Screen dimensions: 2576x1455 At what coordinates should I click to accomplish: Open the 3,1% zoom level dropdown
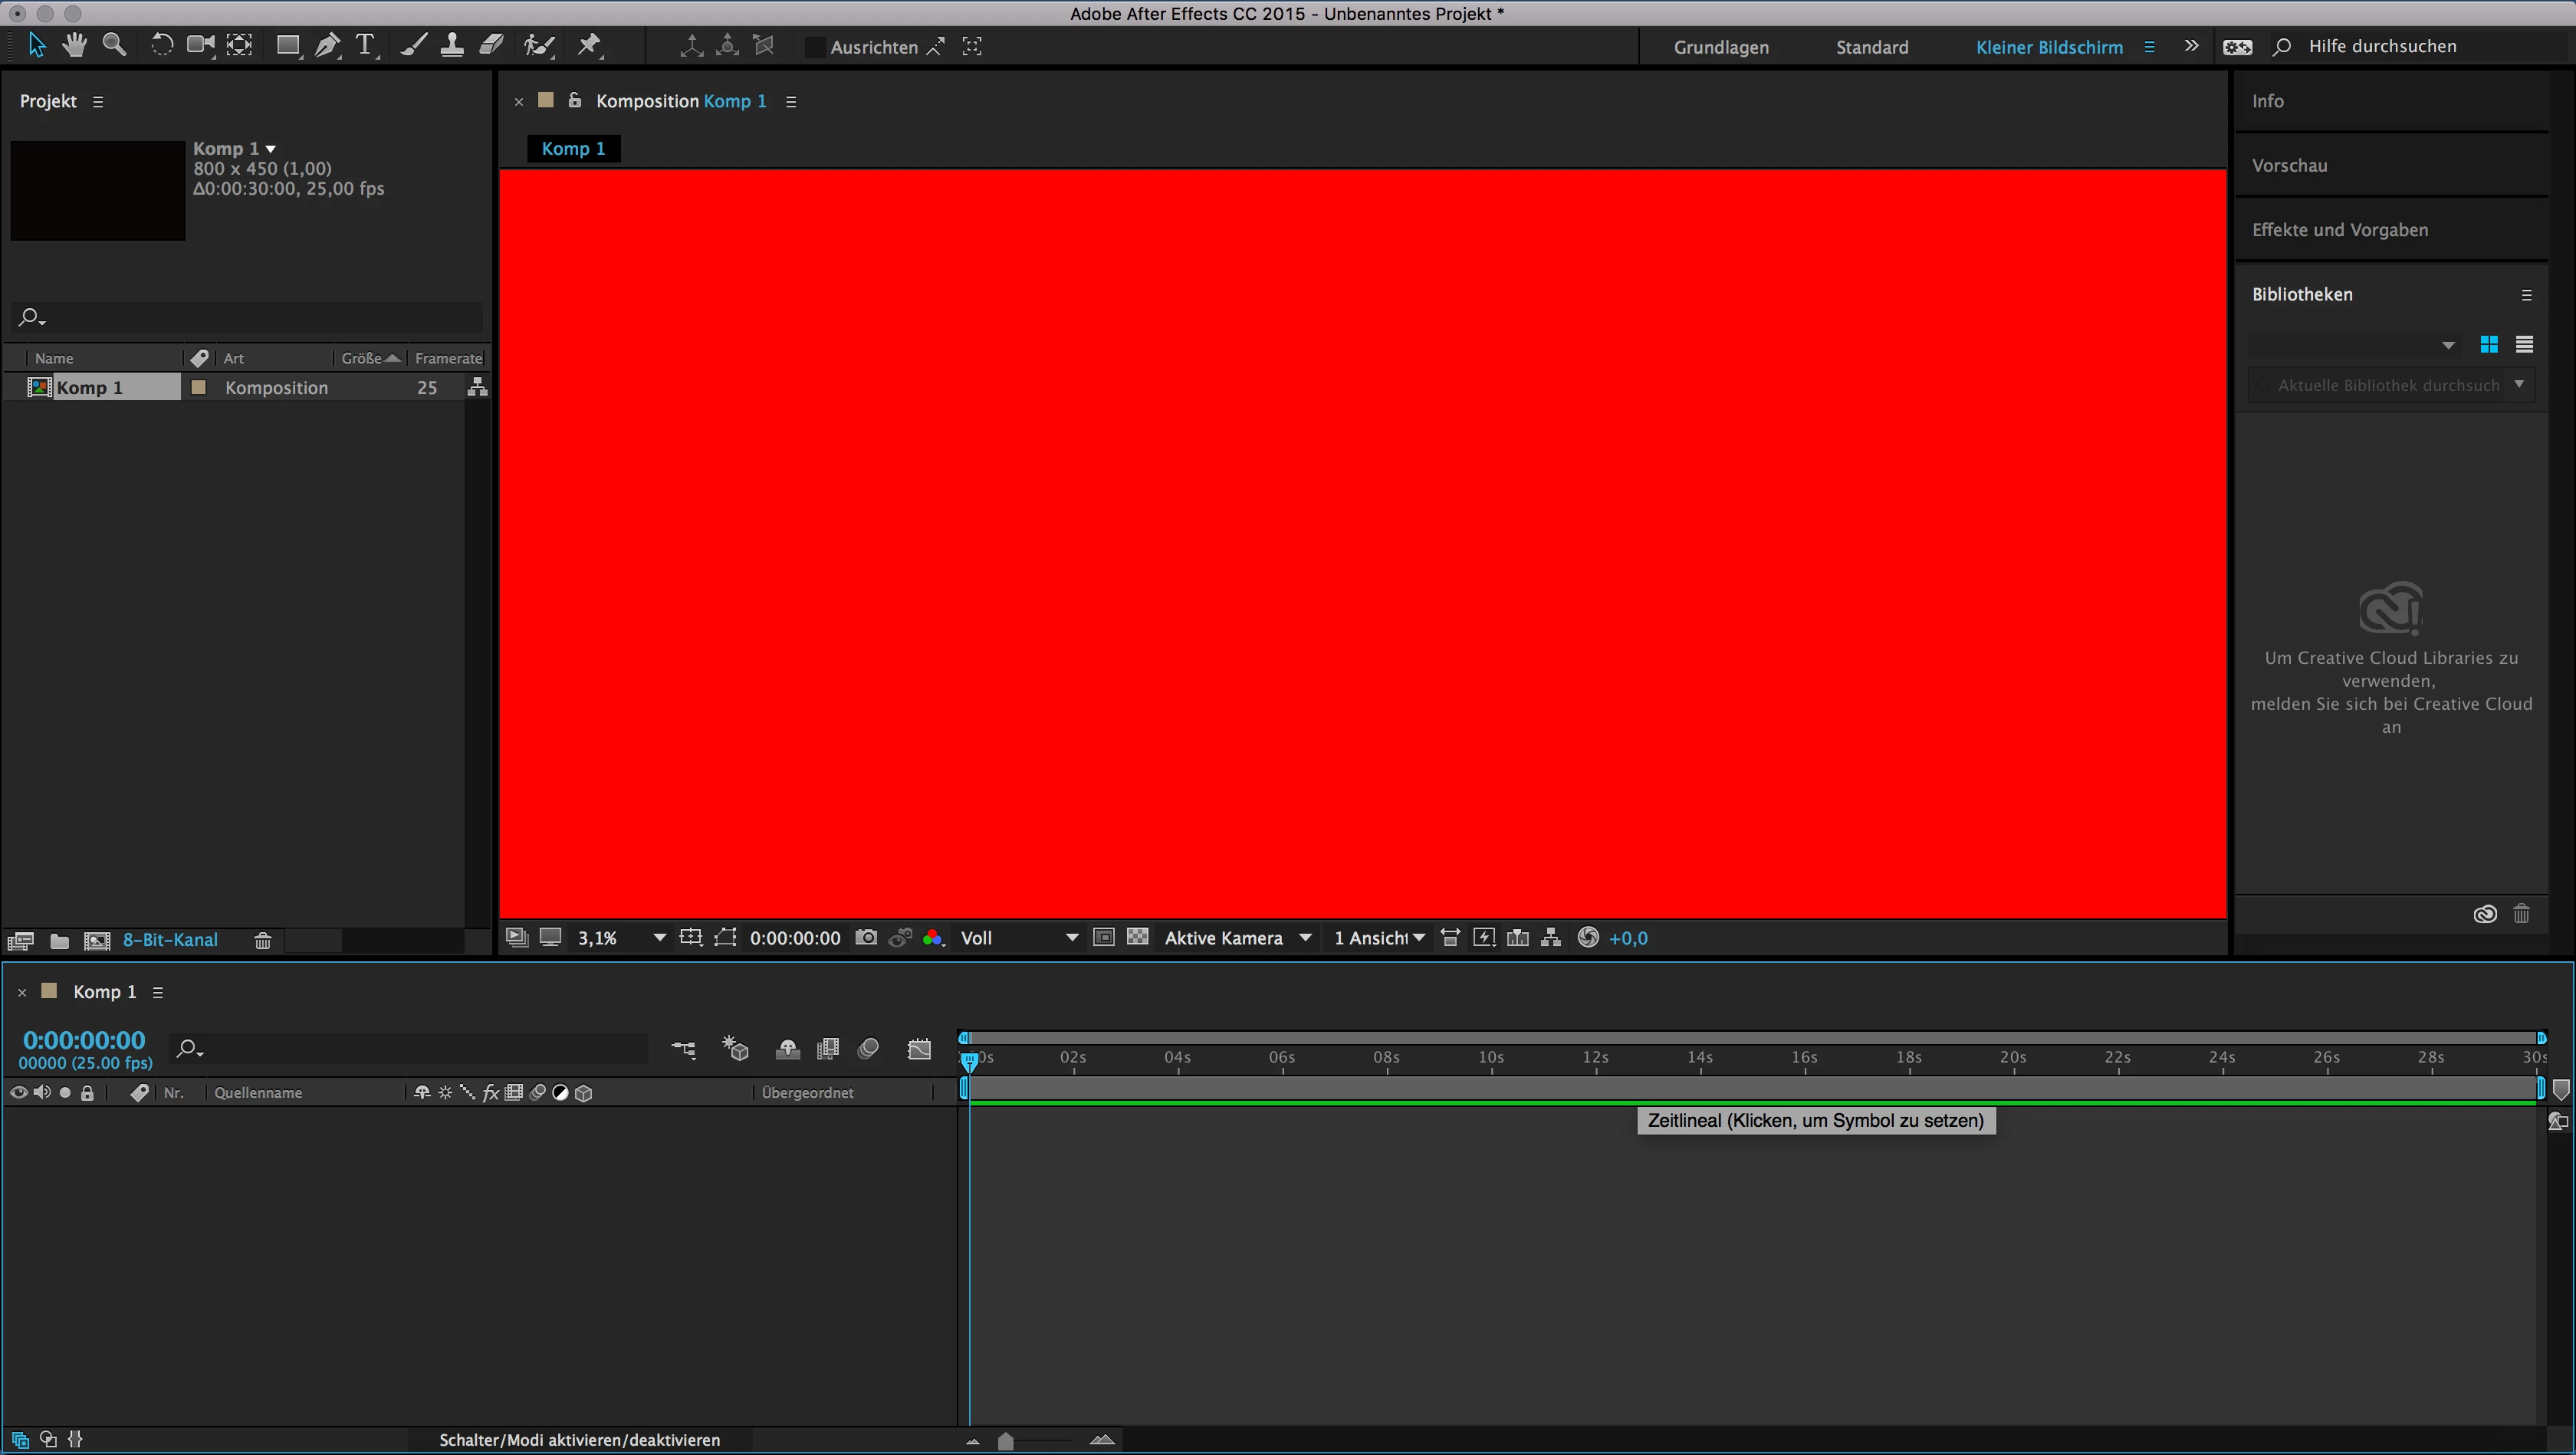pyautogui.click(x=659, y=938)
